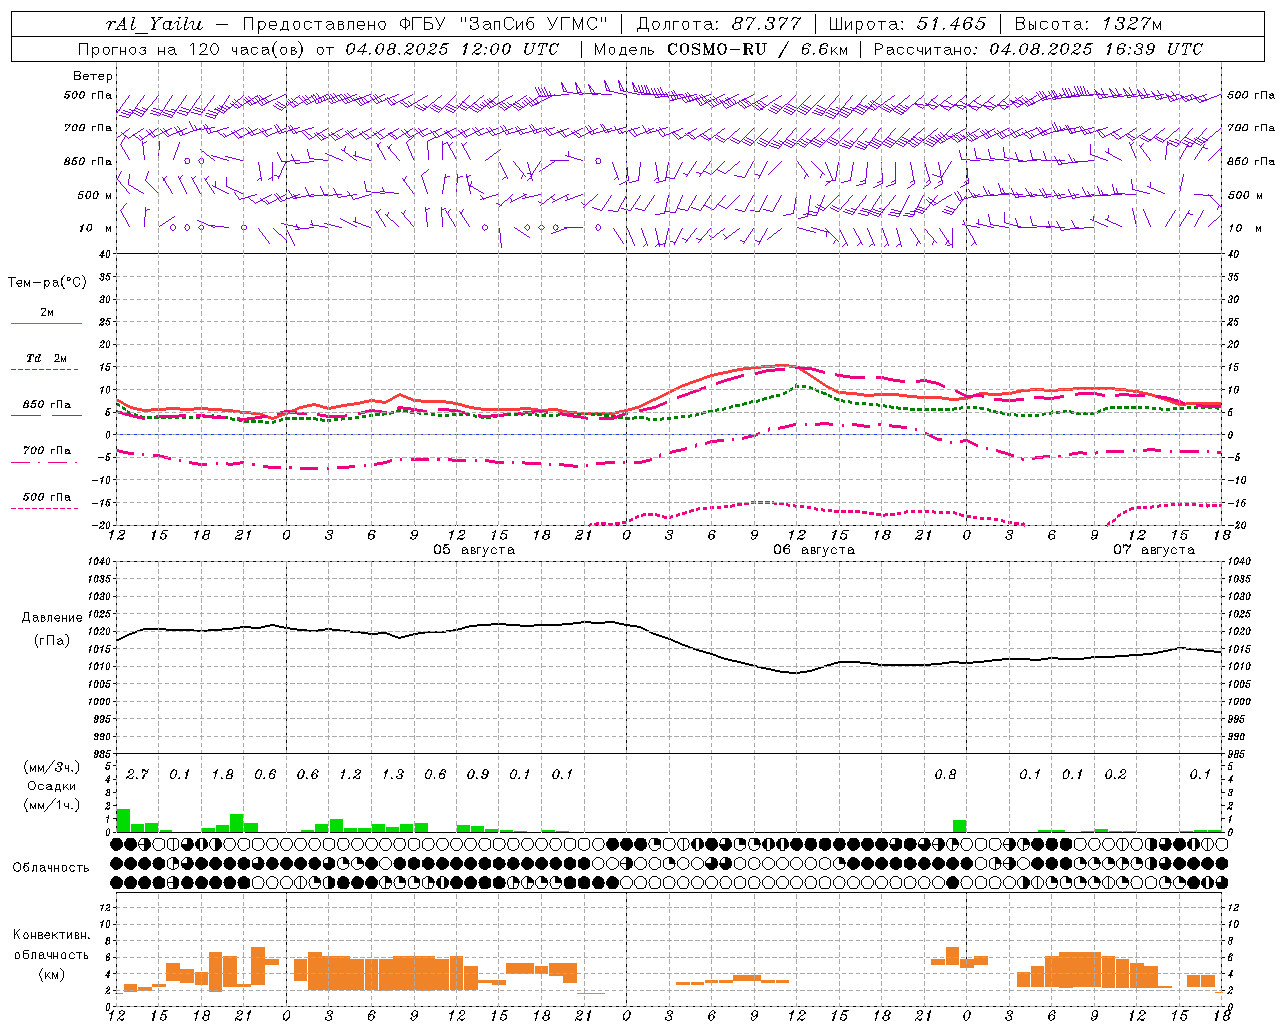
Task: Click the "Ветер" wind panel label
Action: pyautogui.click(x=93, y=76)
